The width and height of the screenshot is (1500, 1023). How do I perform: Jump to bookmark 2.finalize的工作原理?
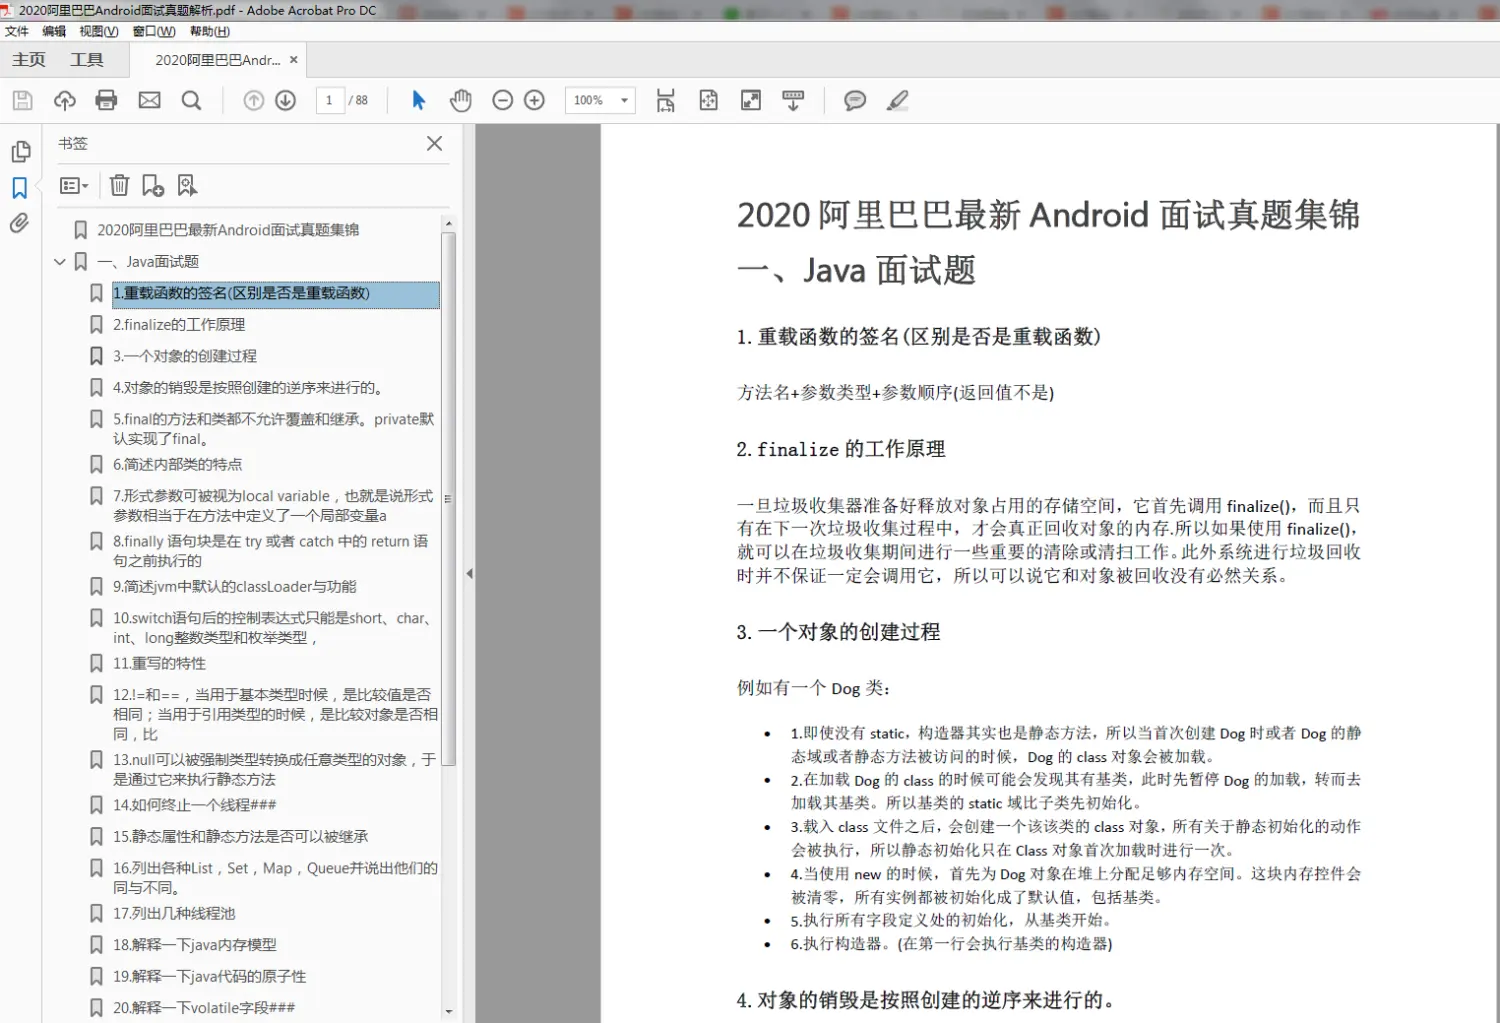(x=179, y=325)
